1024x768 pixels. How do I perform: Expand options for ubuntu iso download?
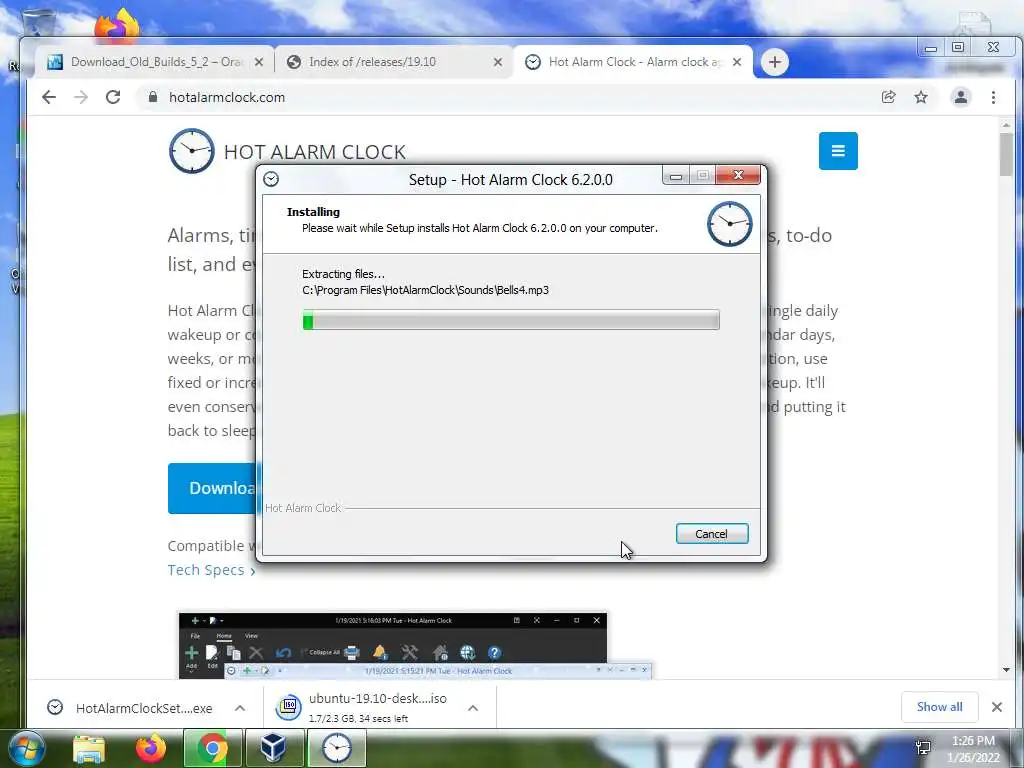point(473,708)
